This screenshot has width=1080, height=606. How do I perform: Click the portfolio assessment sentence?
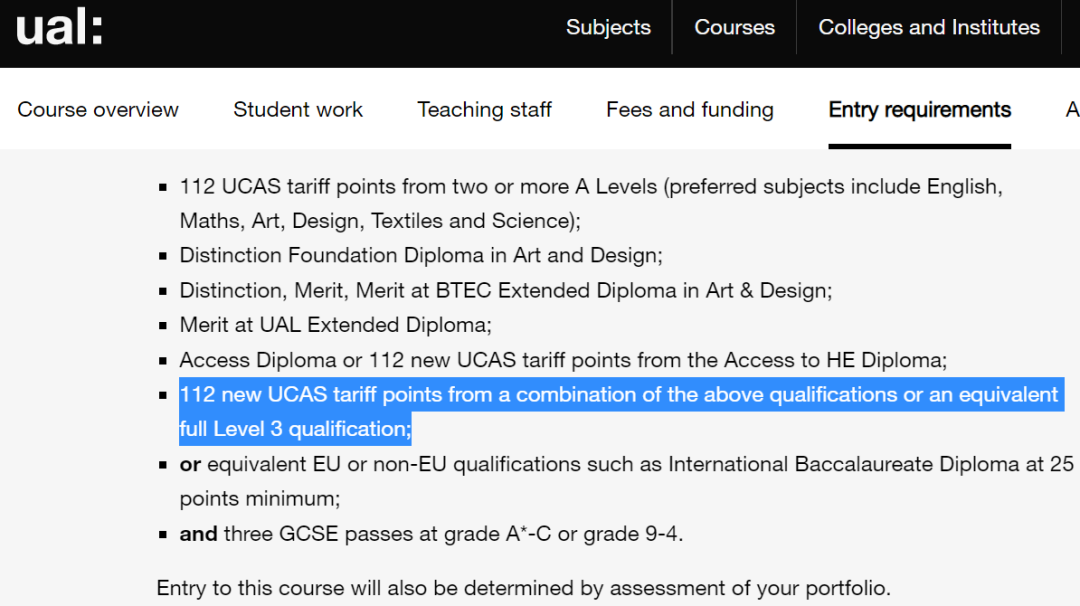point(523,588)
